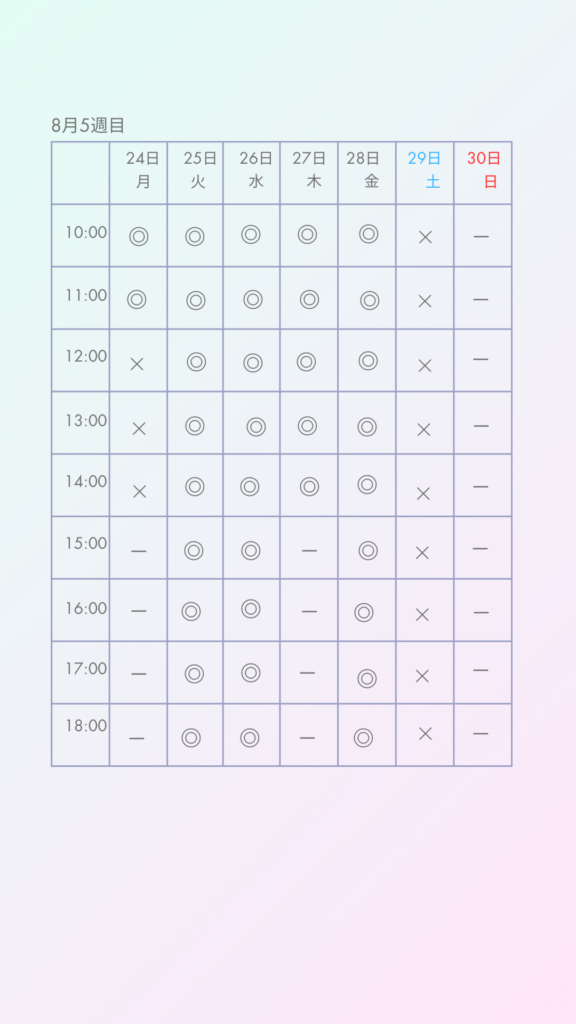
Task: Click the 18:00 time row label
Action: point(86,726)
